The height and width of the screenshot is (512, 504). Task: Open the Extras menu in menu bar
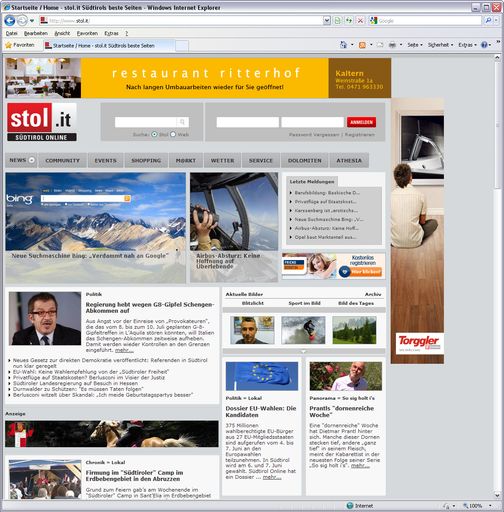tap(111, 33)
